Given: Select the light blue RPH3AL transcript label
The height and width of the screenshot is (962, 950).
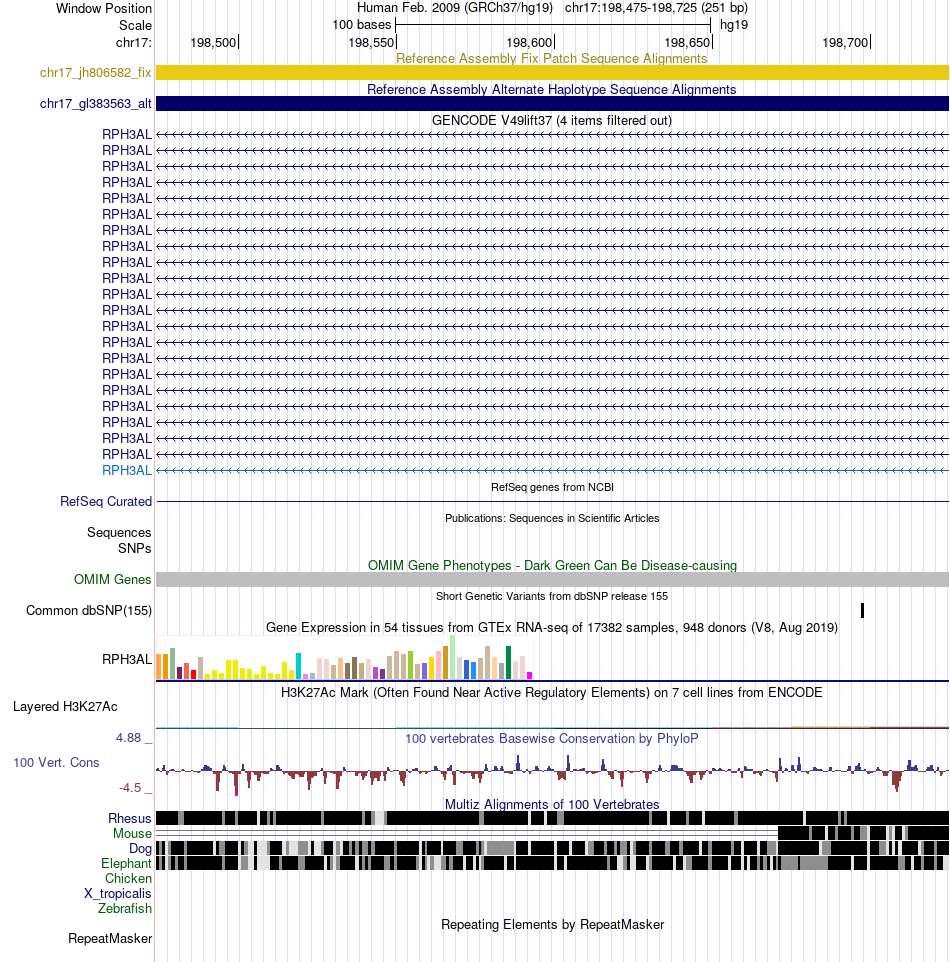Looking at the screenshot, I should click(126, 471).
